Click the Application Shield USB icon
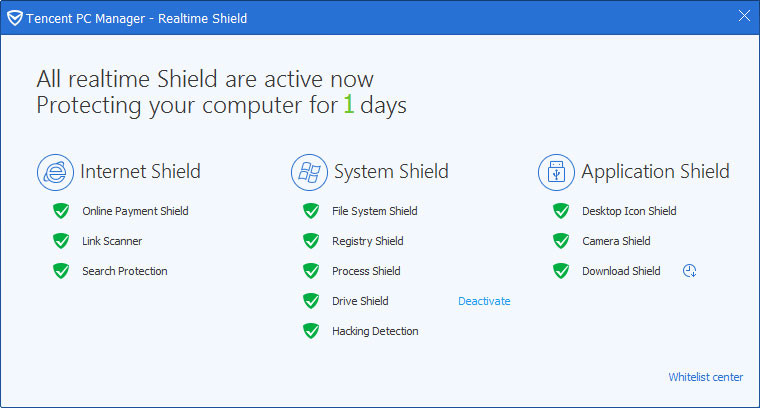The image size is (760, 408). pyautogui.click(x=556, y=172)
